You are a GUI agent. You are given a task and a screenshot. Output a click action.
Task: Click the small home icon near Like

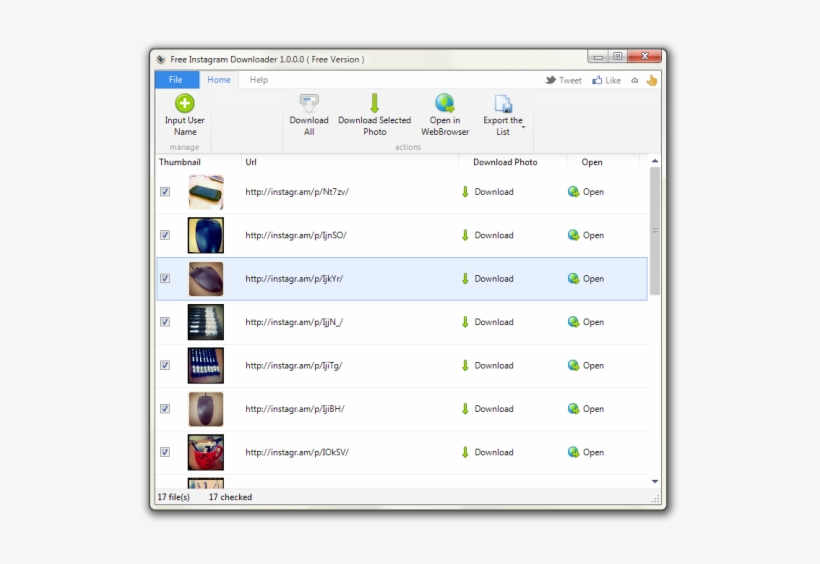coord(634,81)
